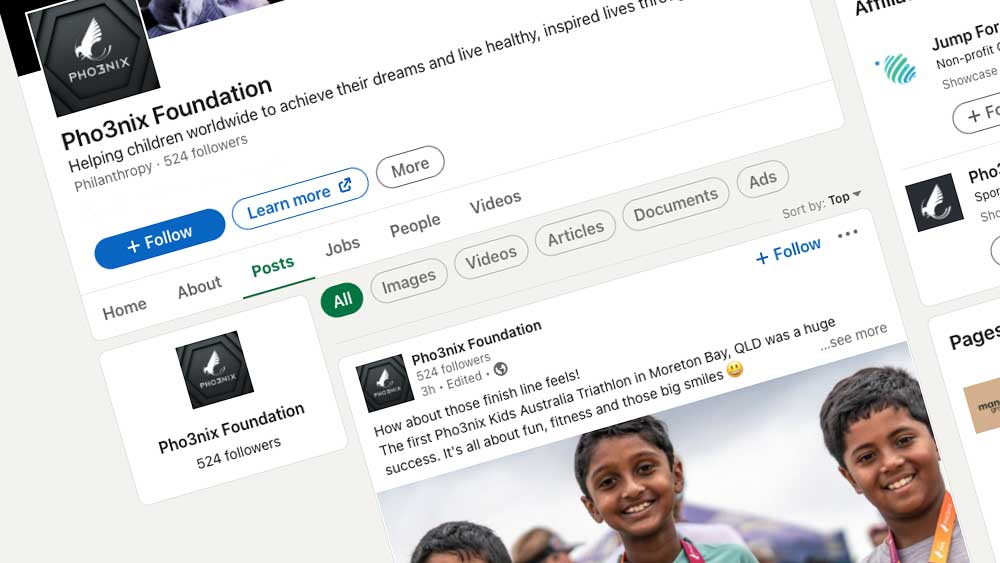Click the globe visibility icon on post
1000x563 pixels.
pos(501,369)
